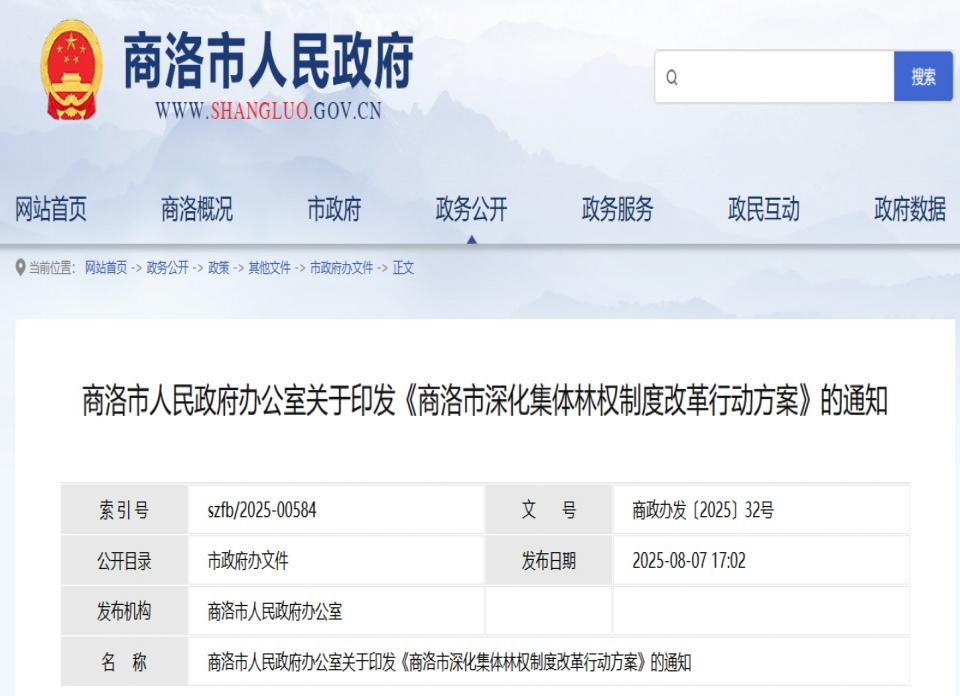Open the 市政府 navigation item

(x=334, y=209)
